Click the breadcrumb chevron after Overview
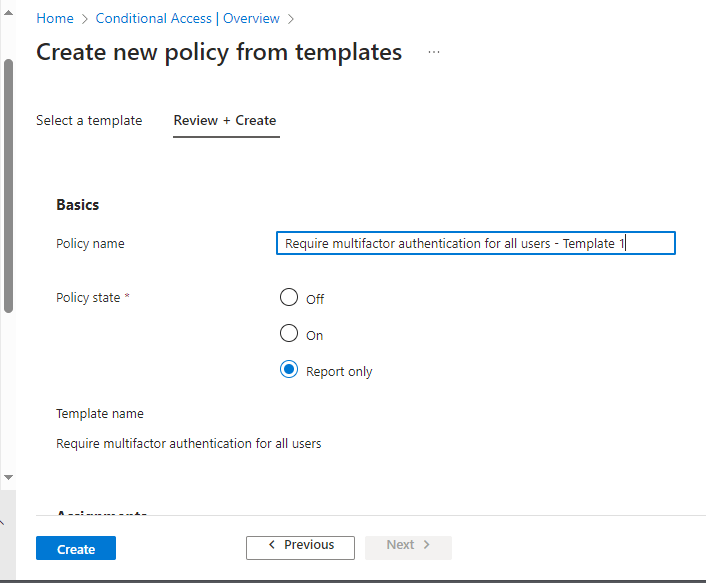 point(291,19)
